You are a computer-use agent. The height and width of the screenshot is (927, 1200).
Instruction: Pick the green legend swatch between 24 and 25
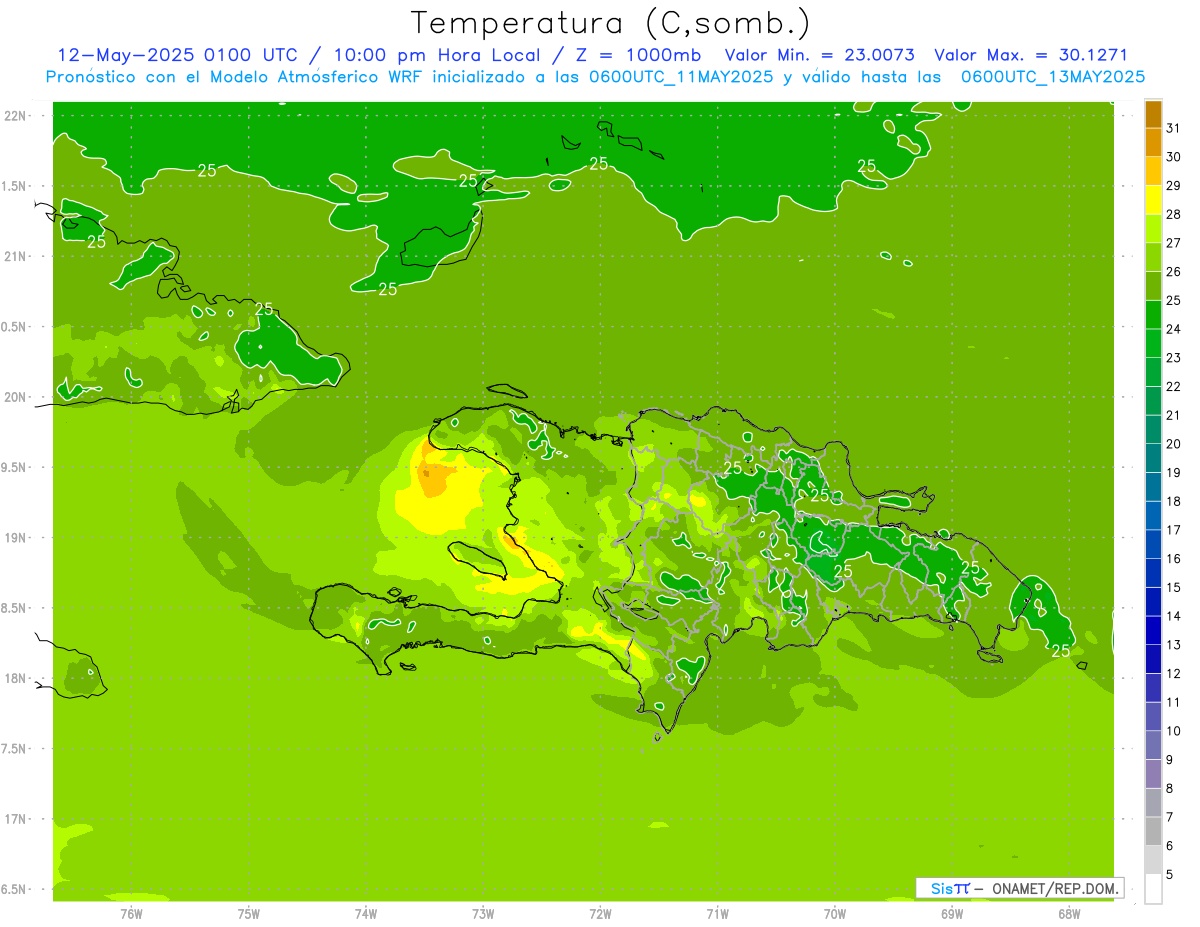click(1153, 315)
